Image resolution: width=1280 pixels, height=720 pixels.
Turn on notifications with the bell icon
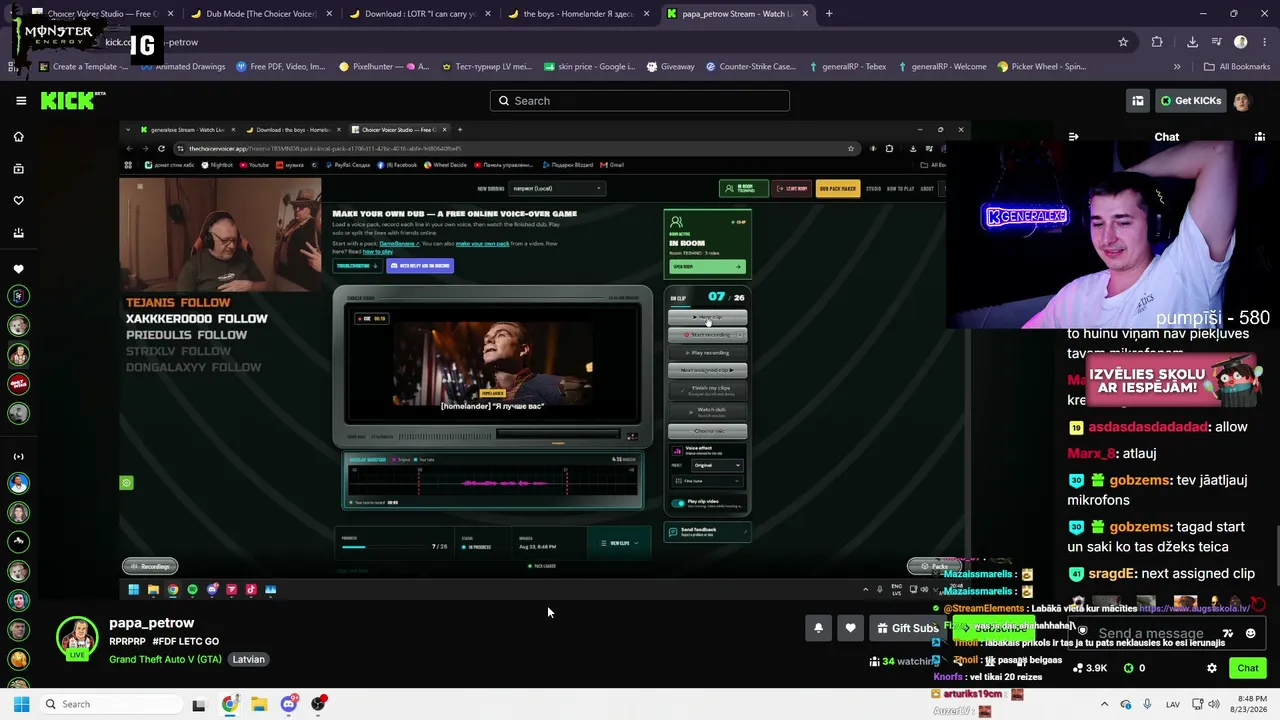click(x=818, y=628)
